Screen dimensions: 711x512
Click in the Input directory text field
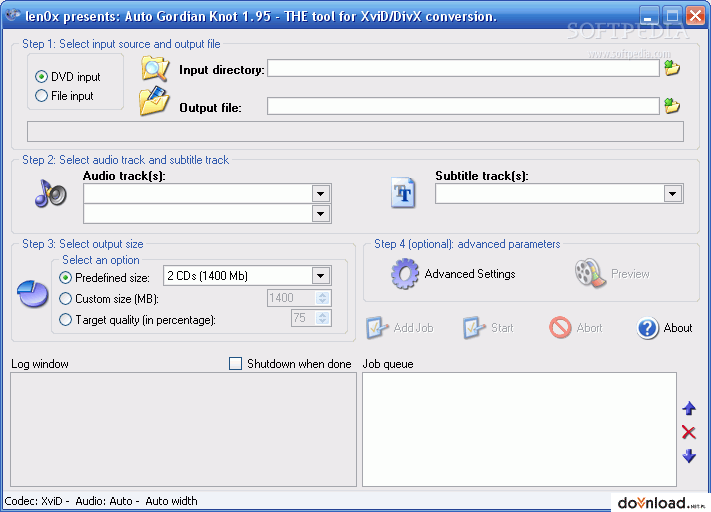click(463, 68)
